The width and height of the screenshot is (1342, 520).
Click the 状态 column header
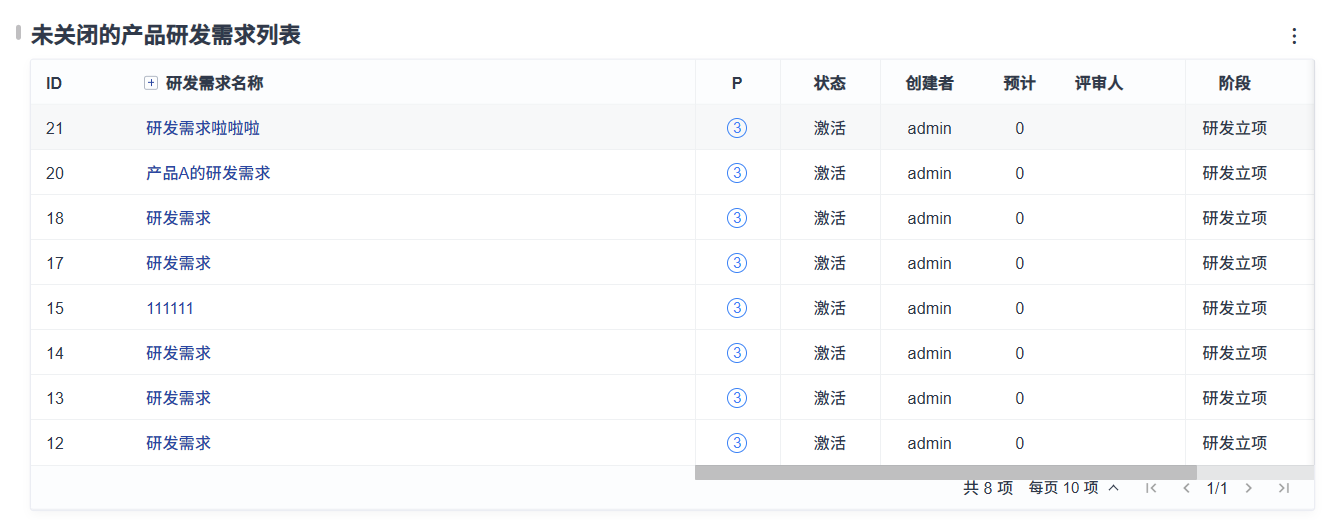click(x=829, y=83)
